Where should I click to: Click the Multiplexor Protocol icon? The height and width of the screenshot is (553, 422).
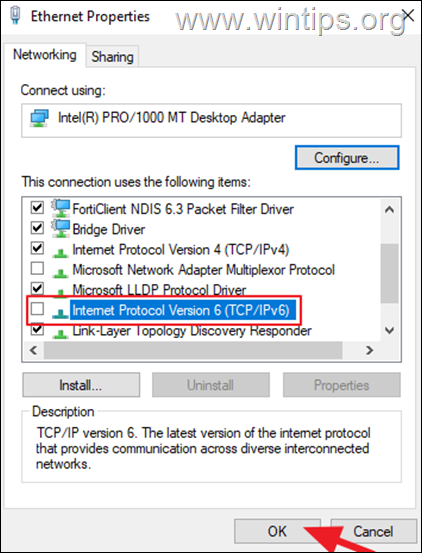click(x=60, y=272)
